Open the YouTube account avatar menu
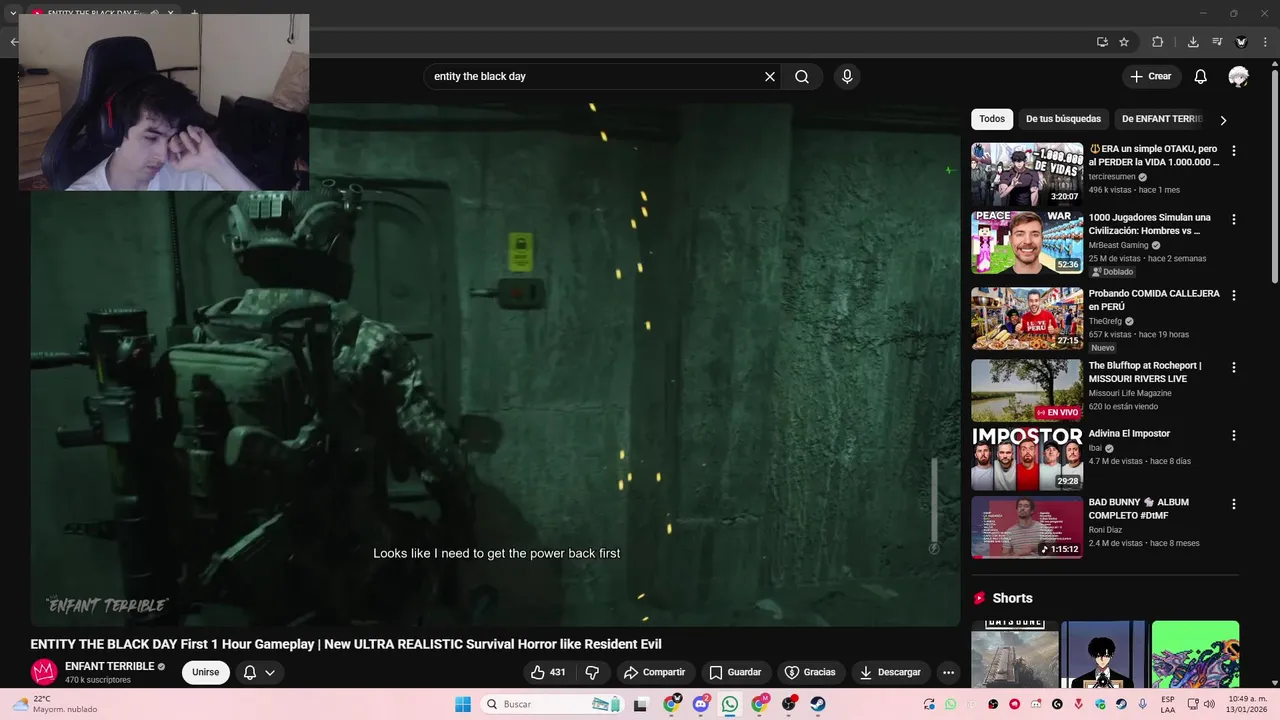1280x720 pixels. [x=1238, y=77]
